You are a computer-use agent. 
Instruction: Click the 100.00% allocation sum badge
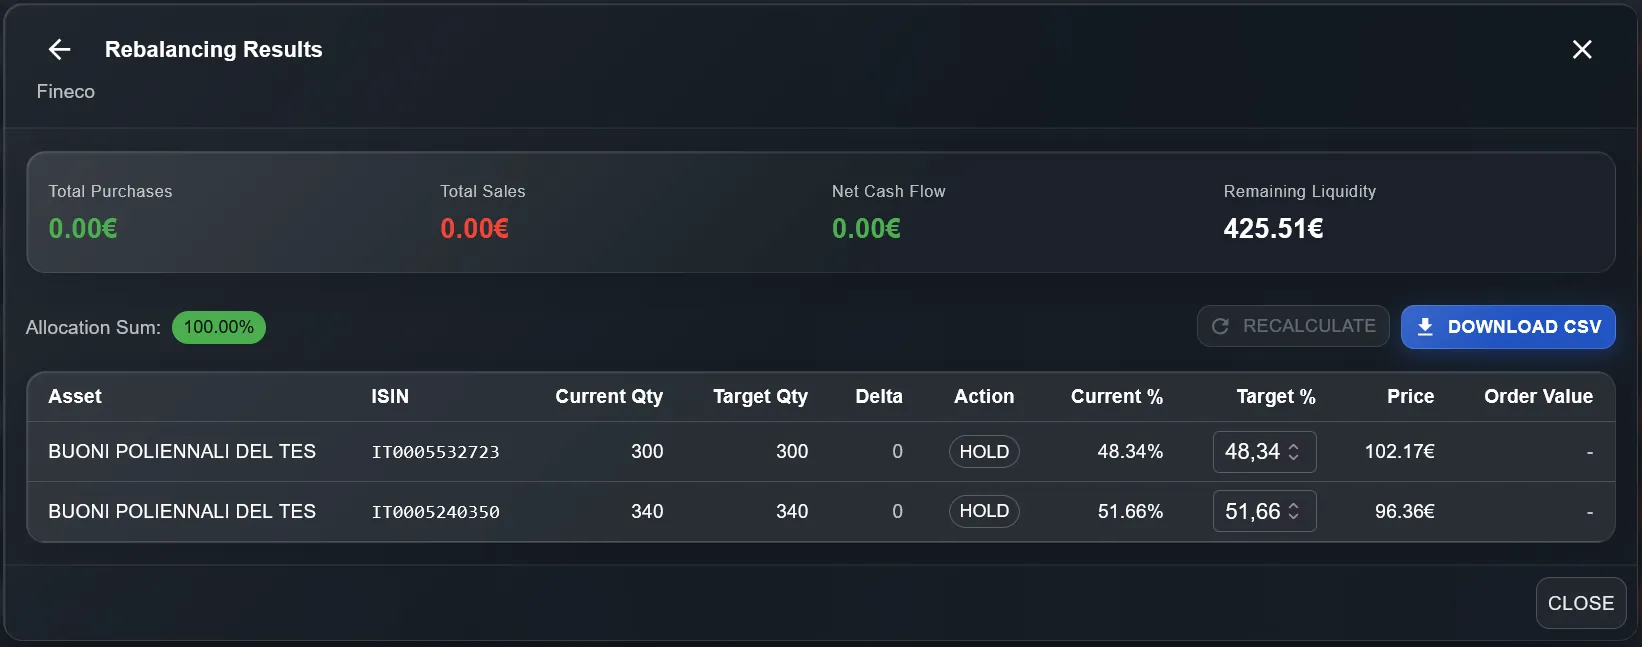point(218,327)
